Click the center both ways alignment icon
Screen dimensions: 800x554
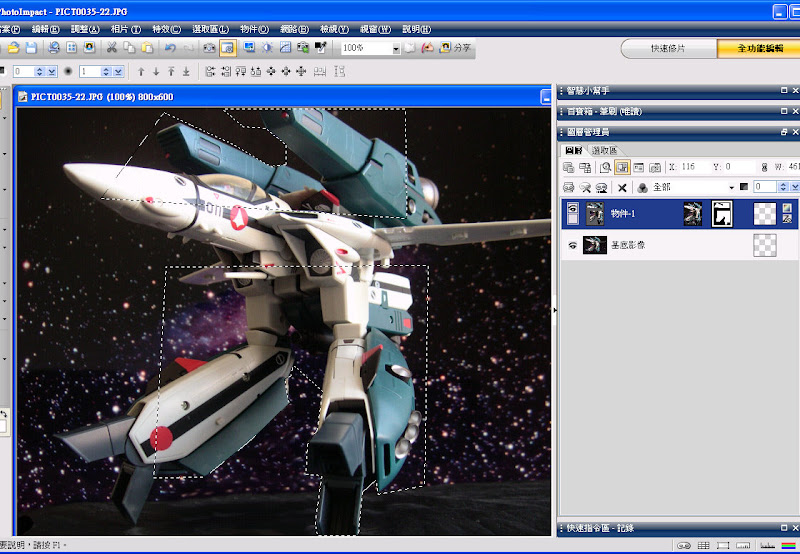[x=301, y=72]
